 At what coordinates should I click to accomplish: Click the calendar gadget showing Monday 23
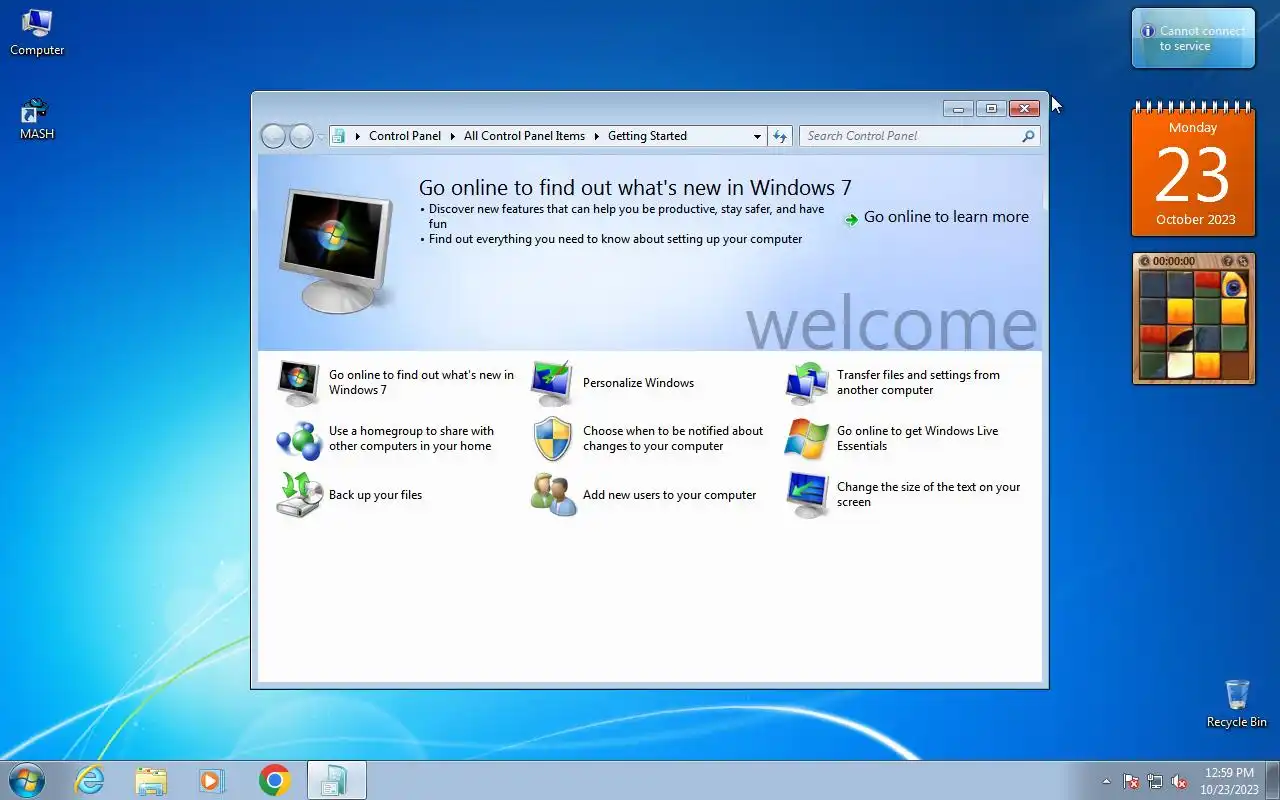[x=1193, y=170]
